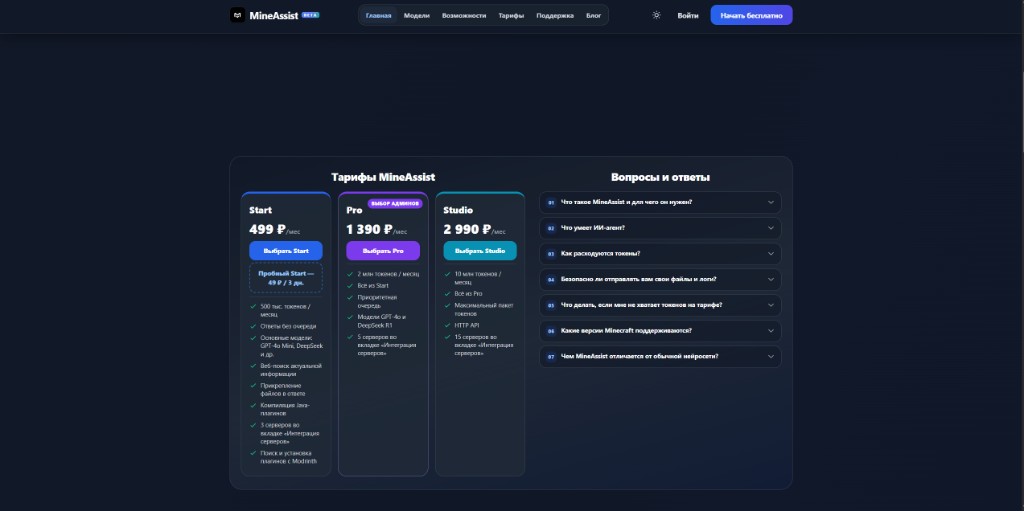Expand 'Что такое MineAssist и для чего он нужен?'

pos(660,202)
